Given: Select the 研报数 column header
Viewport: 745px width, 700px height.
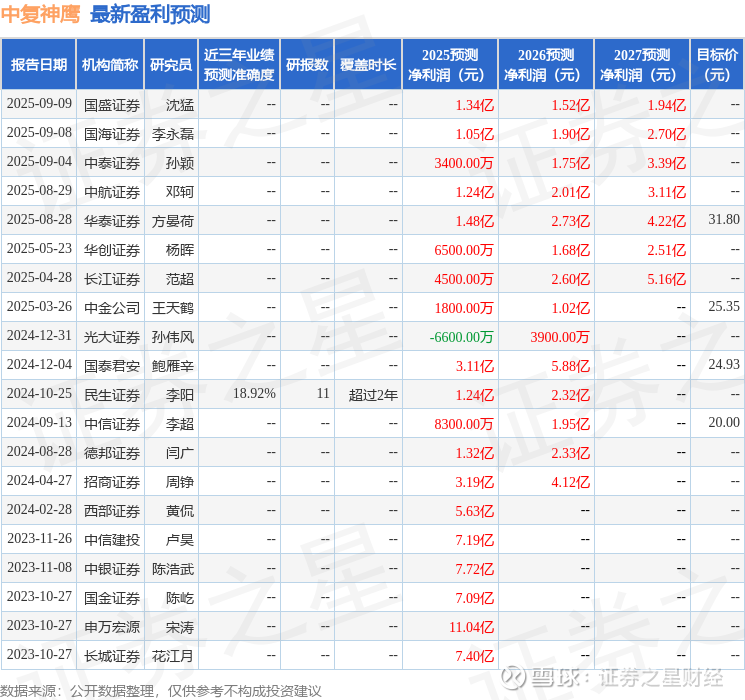Looking at the screenshot, I should [307, 65].
